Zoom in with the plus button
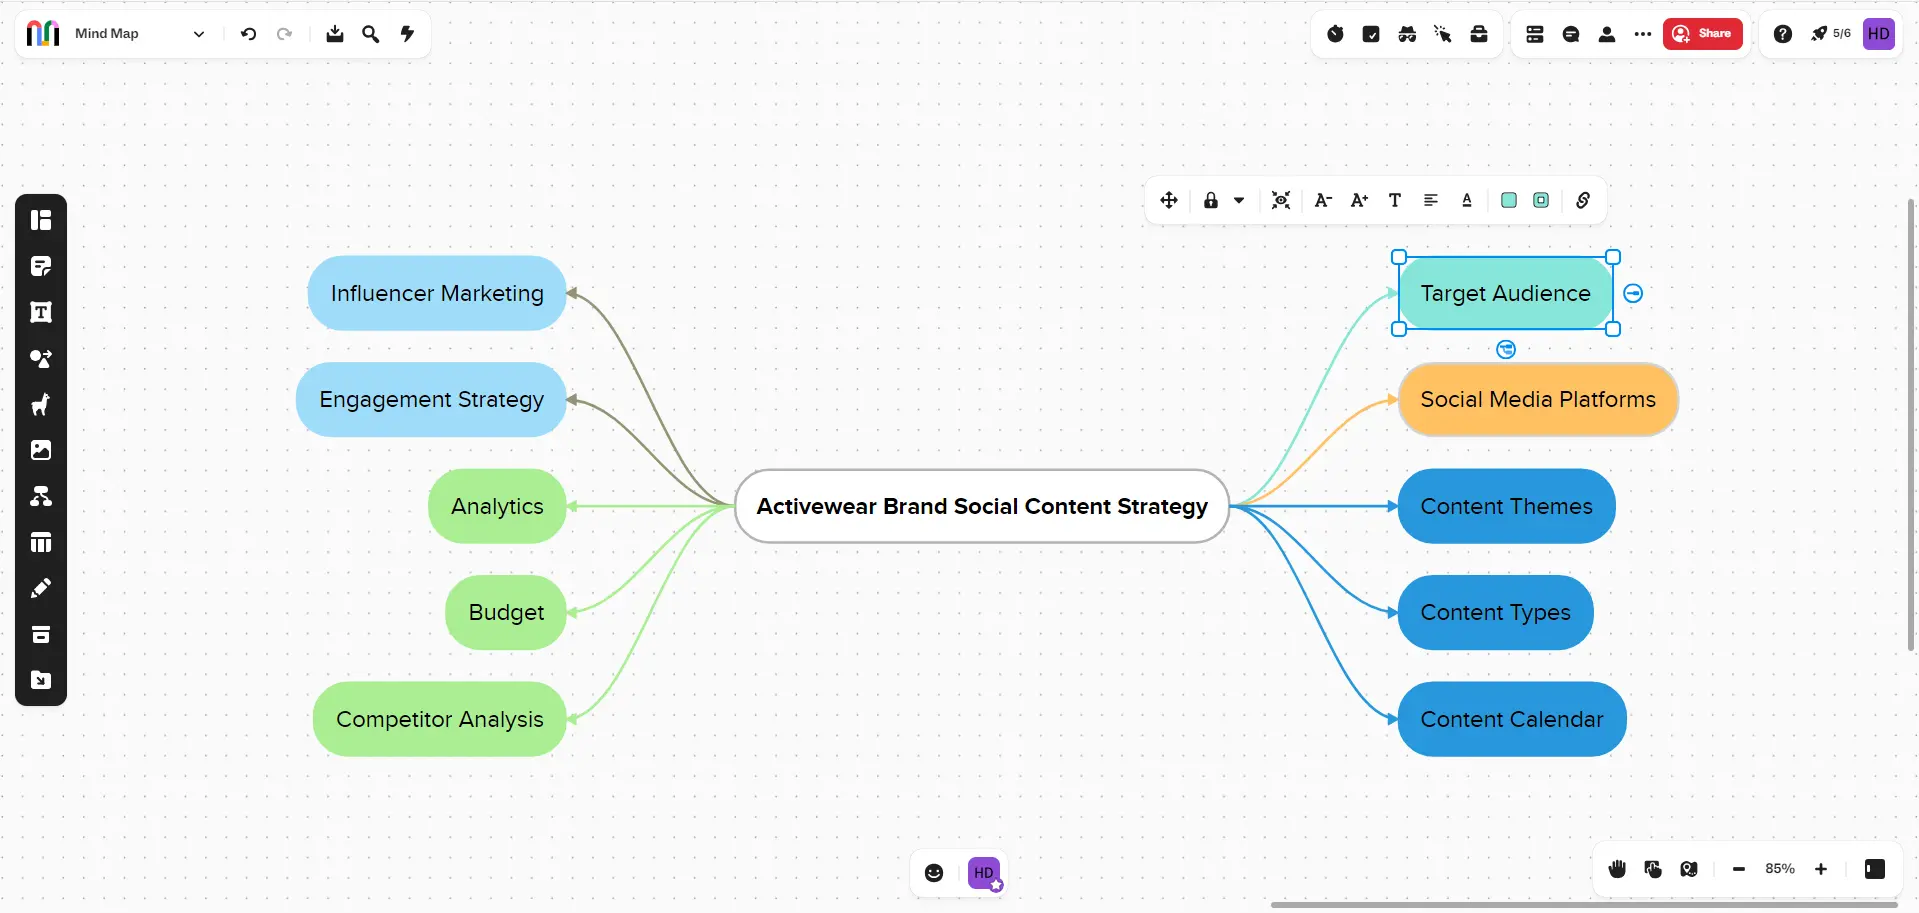This screenshot has width=1919, height=913. (1821, 869)
